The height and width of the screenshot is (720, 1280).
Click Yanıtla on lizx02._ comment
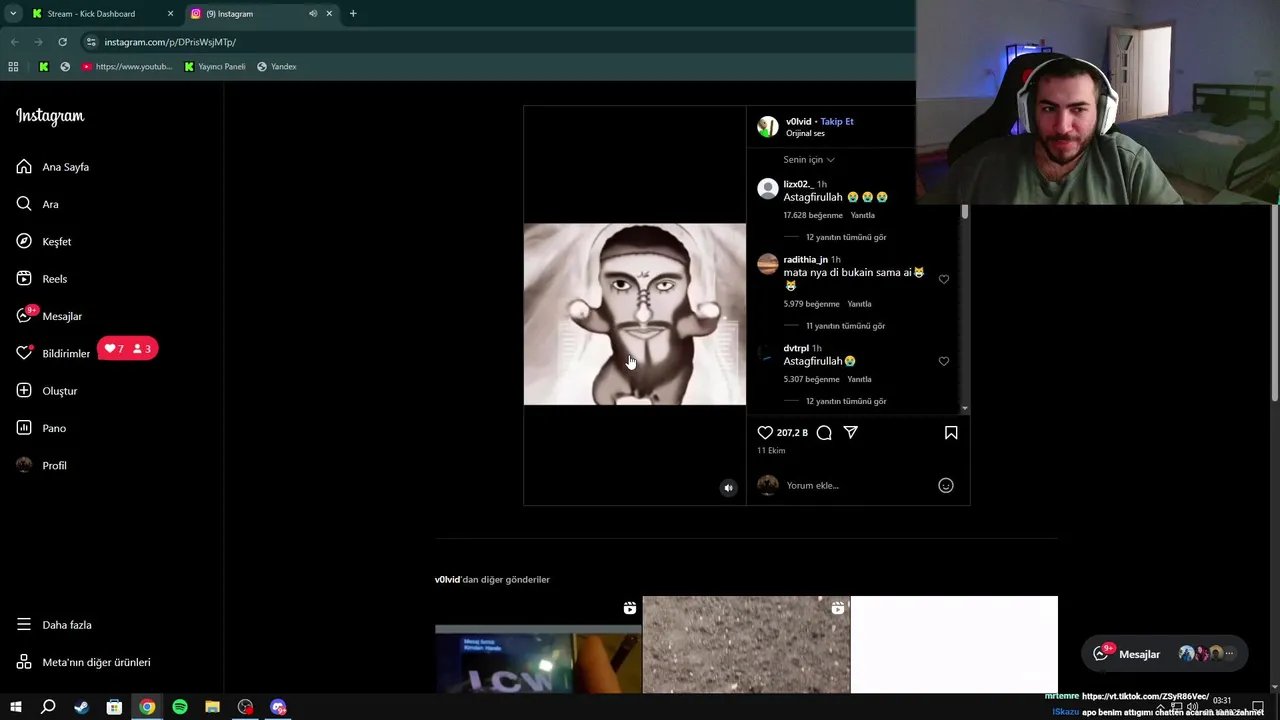(862, 215)
